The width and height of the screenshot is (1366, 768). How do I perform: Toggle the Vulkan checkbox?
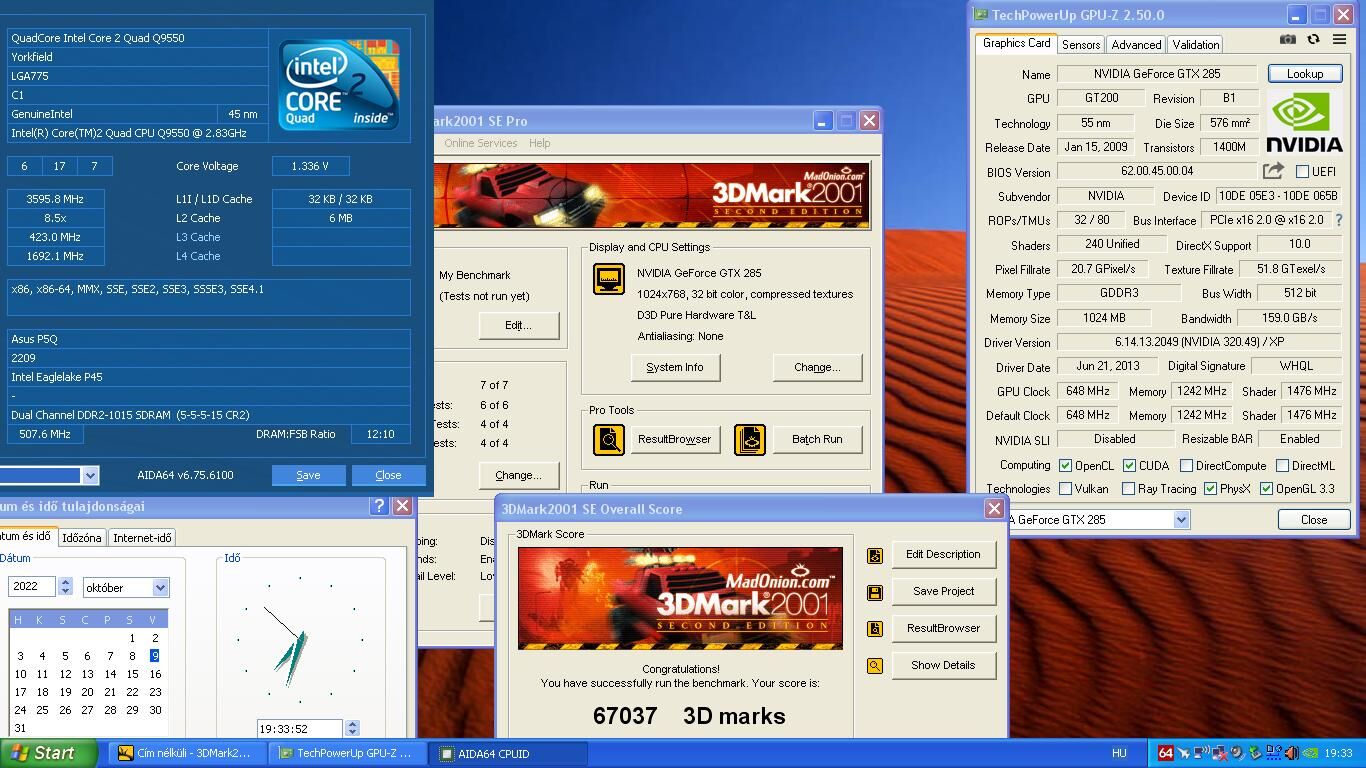click(x=1065, y=489)
